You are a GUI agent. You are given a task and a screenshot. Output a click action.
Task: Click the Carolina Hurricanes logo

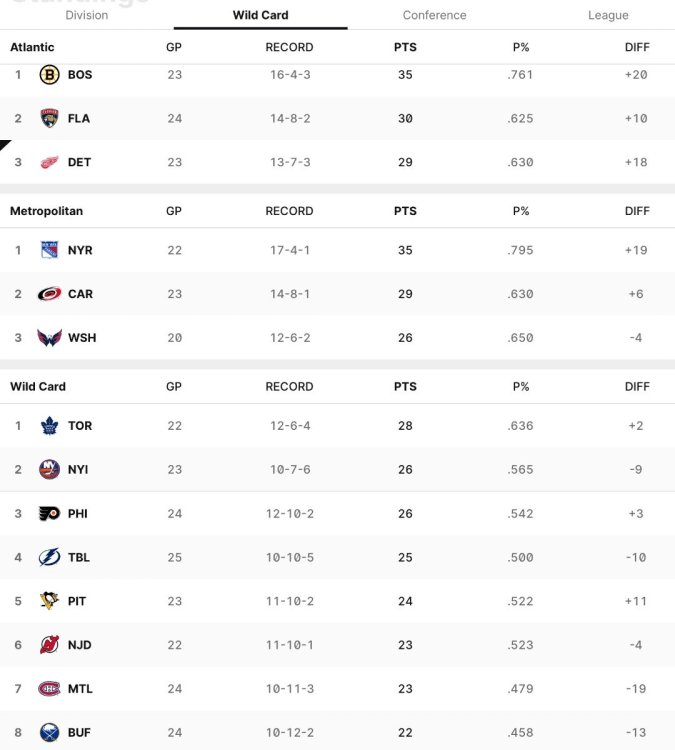[49, 294]
